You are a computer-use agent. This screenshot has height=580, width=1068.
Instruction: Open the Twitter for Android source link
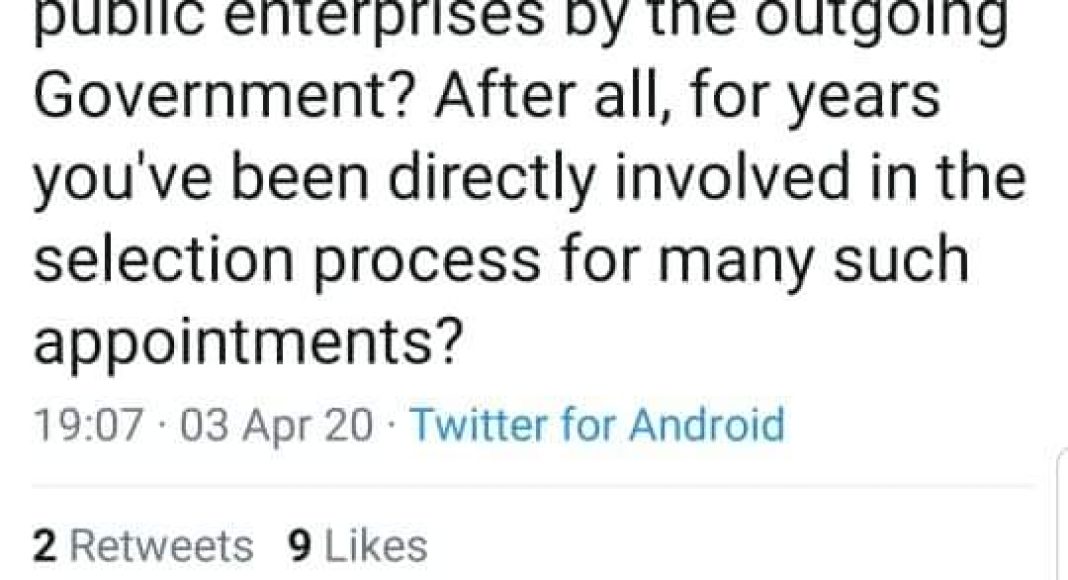[x=597, y=427]
